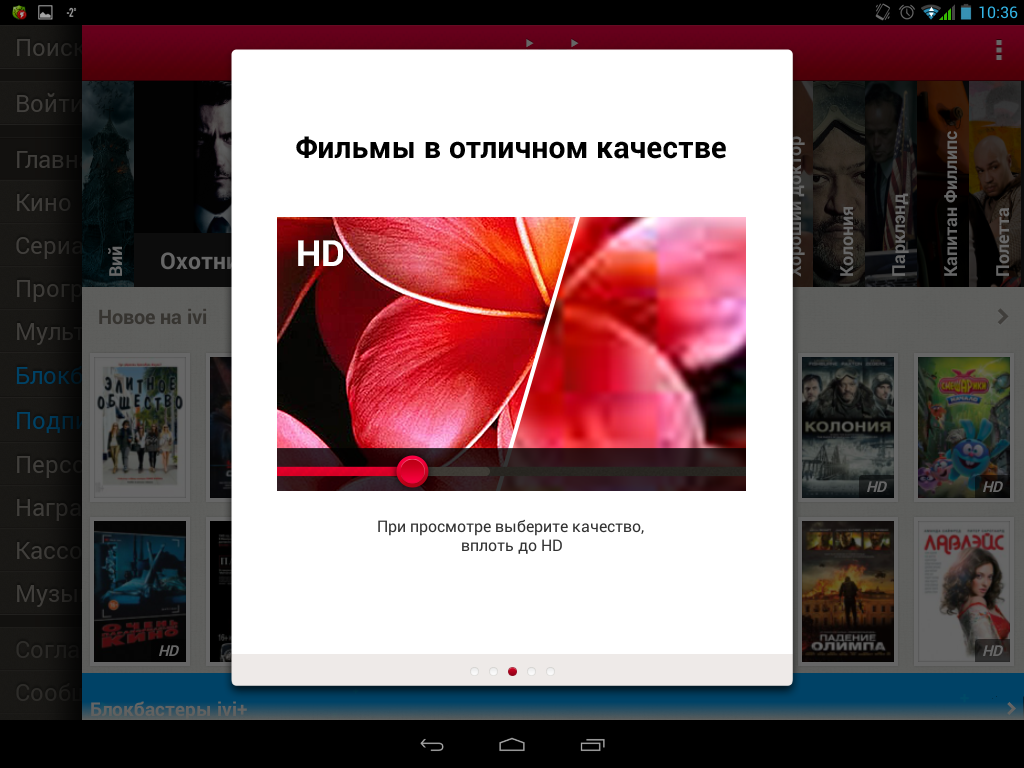Tap the battery indicator icon
The width and height of the screenshot is (1024, 768).
[x=965, y=13]
